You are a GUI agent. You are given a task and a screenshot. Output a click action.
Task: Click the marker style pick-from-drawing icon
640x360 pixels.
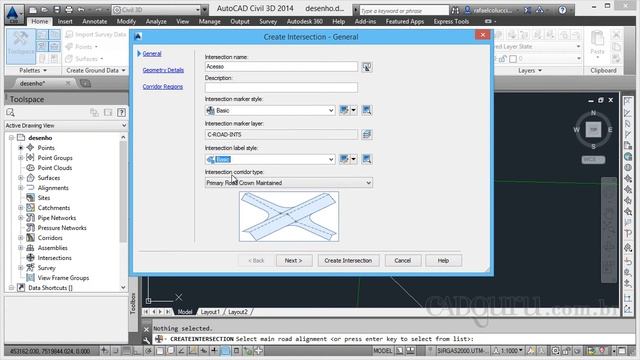(x=367, y=110)
